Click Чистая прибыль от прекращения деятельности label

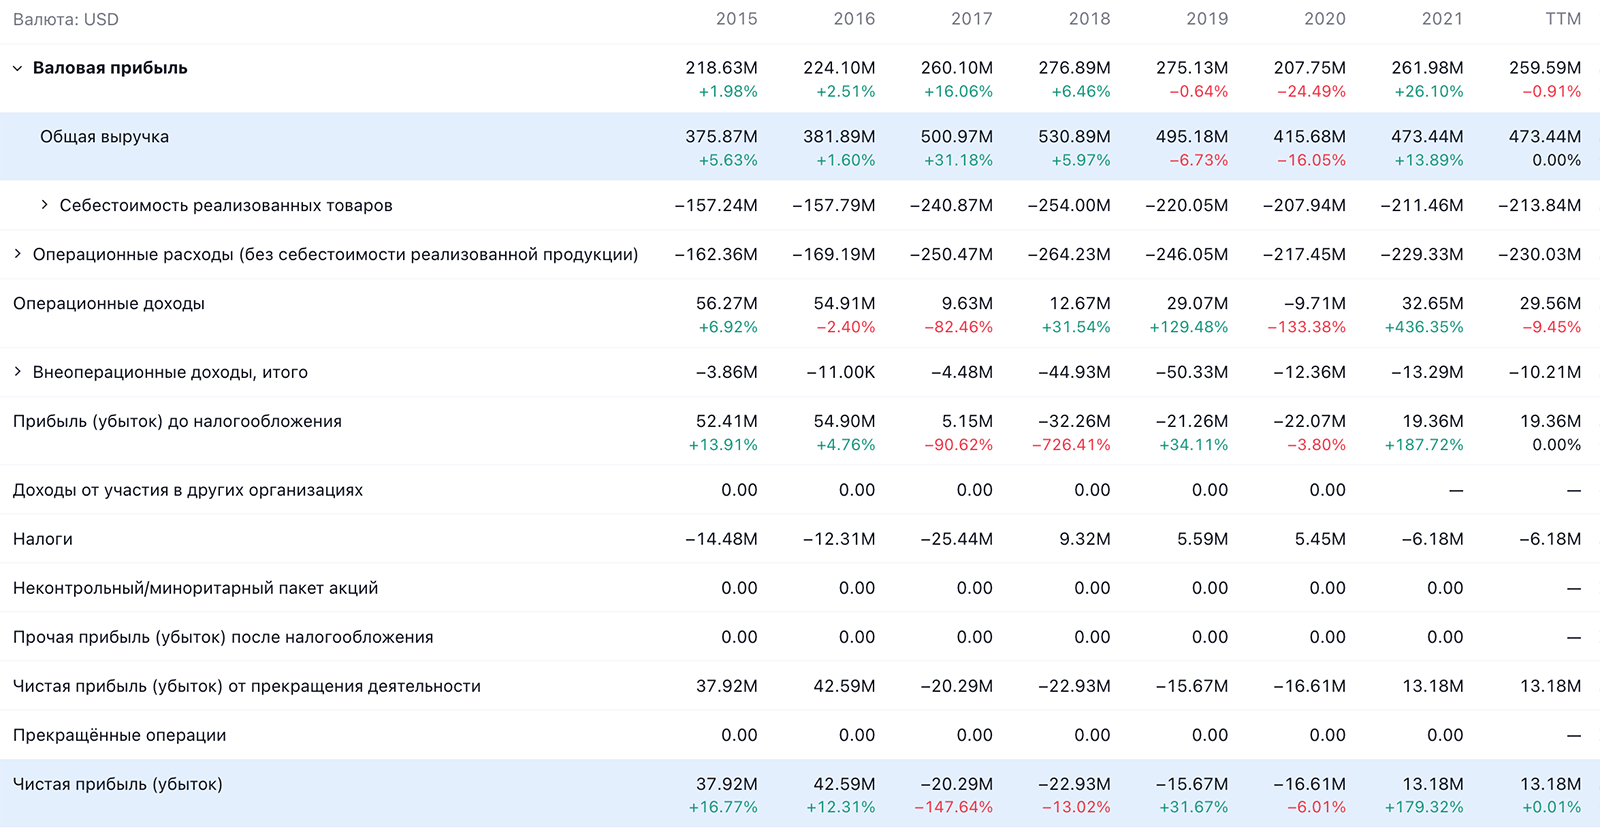tap(247, 686)
